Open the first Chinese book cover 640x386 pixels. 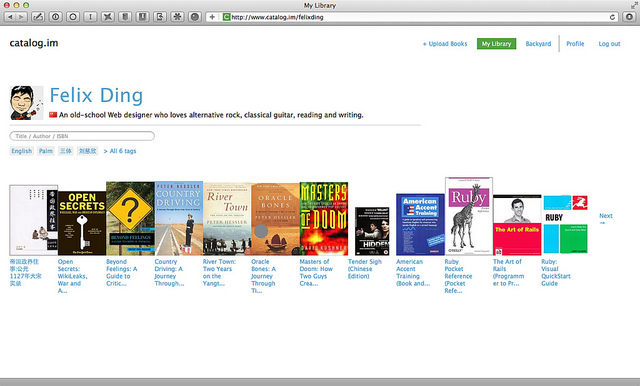click(x=33, y=220)
